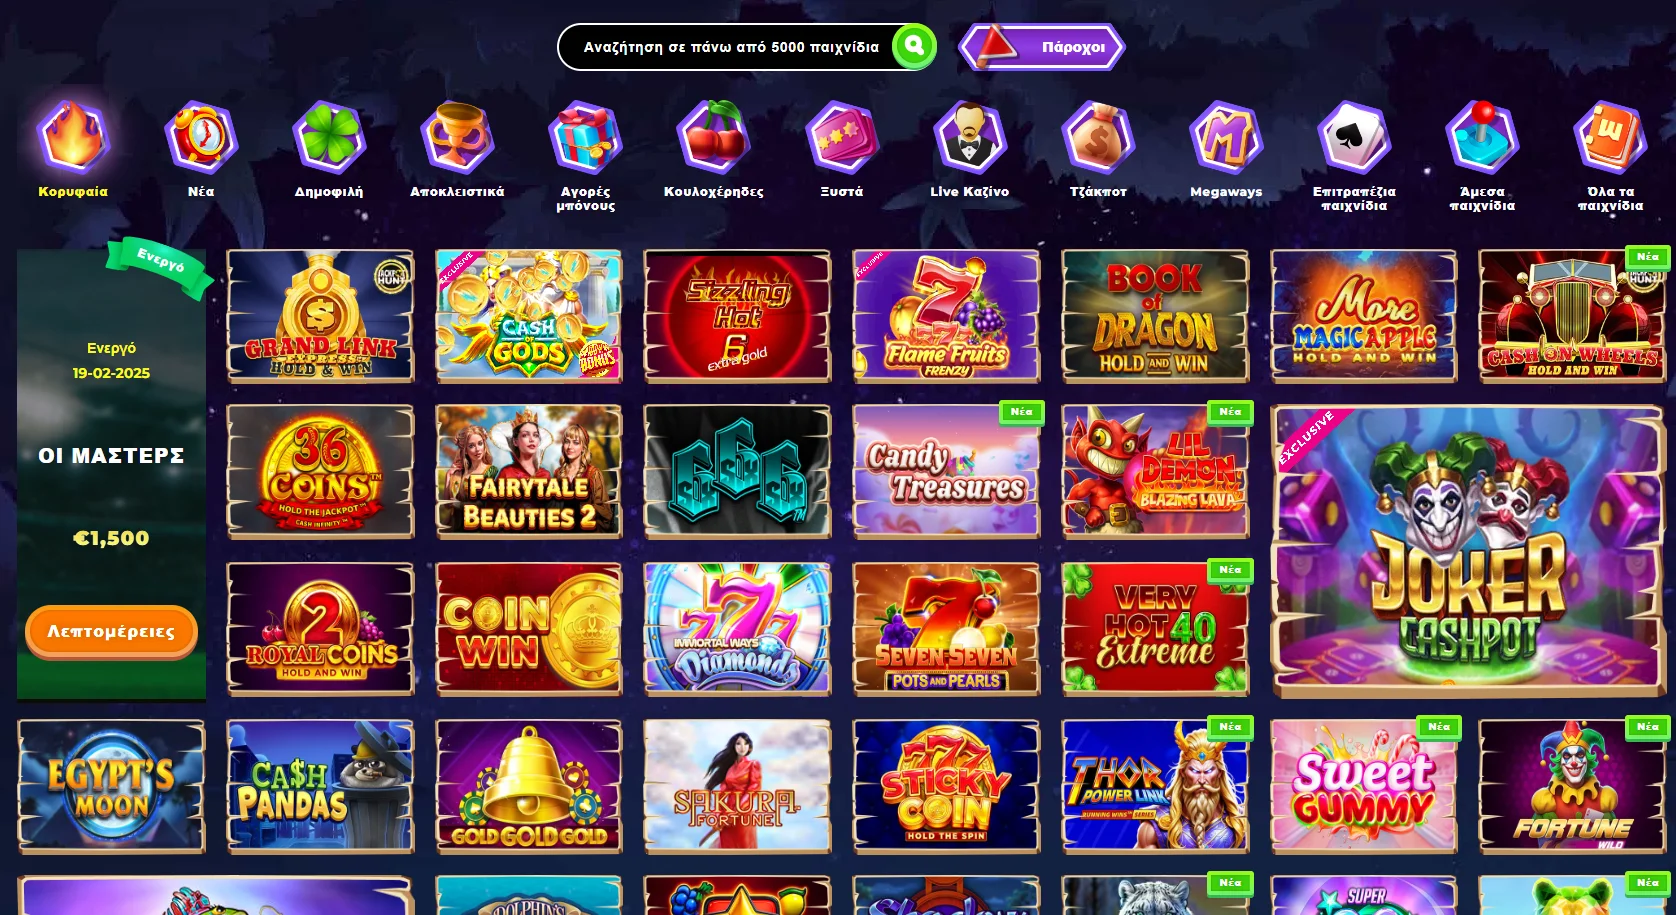Viewport: 1676px width, 915px height.
Task: Focus the game search input field
Action: (730, 47)
